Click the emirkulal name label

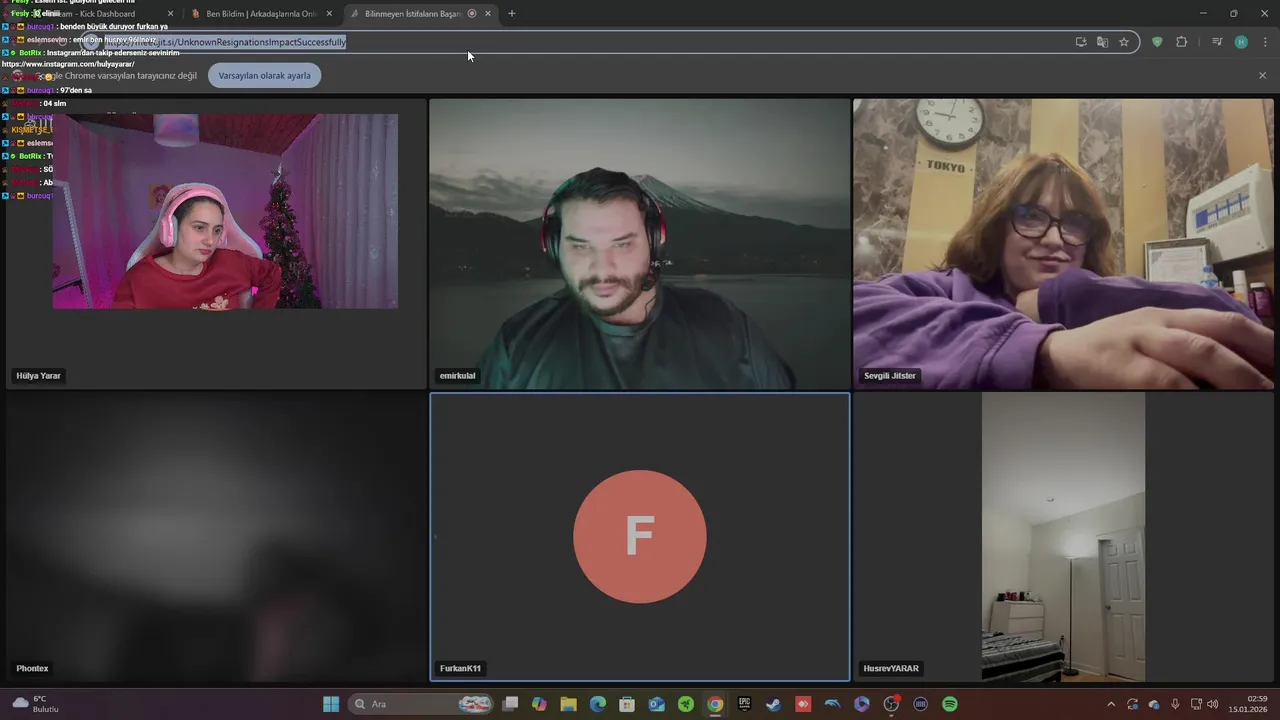tap(458, 376)
